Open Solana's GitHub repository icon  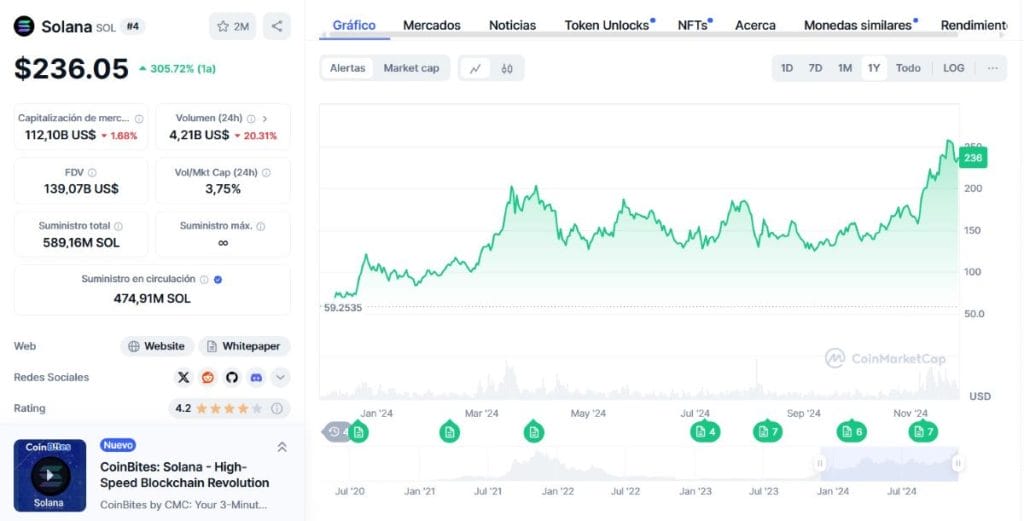232,377
